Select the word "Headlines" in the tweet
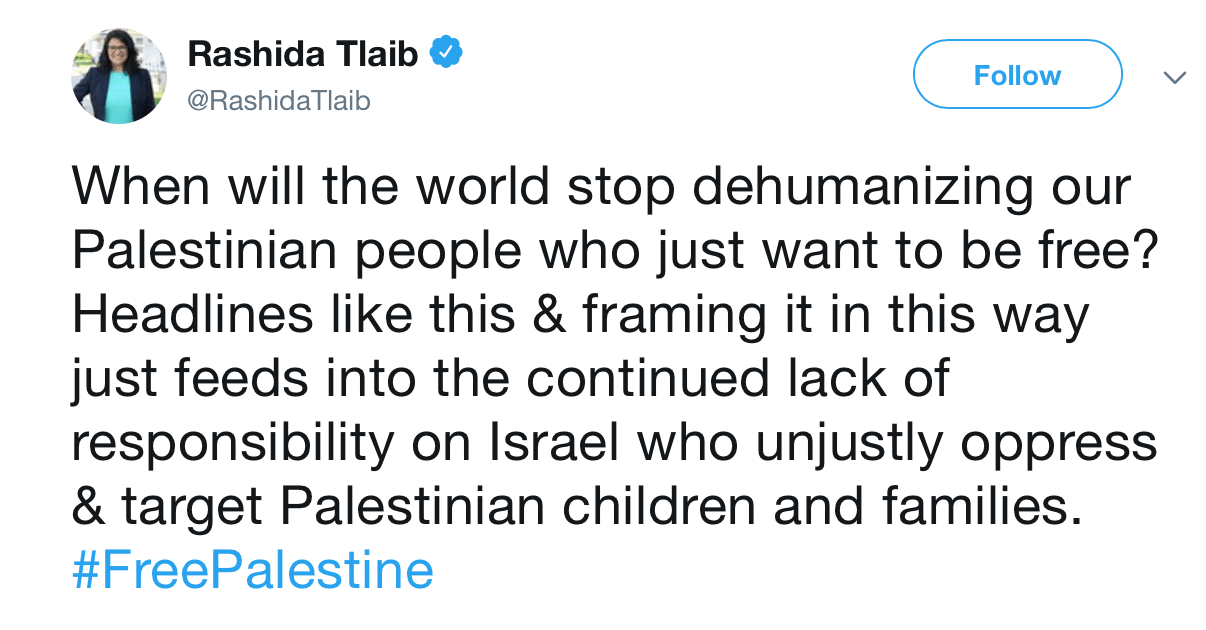 pyautogui.click(x=193, y=316)
